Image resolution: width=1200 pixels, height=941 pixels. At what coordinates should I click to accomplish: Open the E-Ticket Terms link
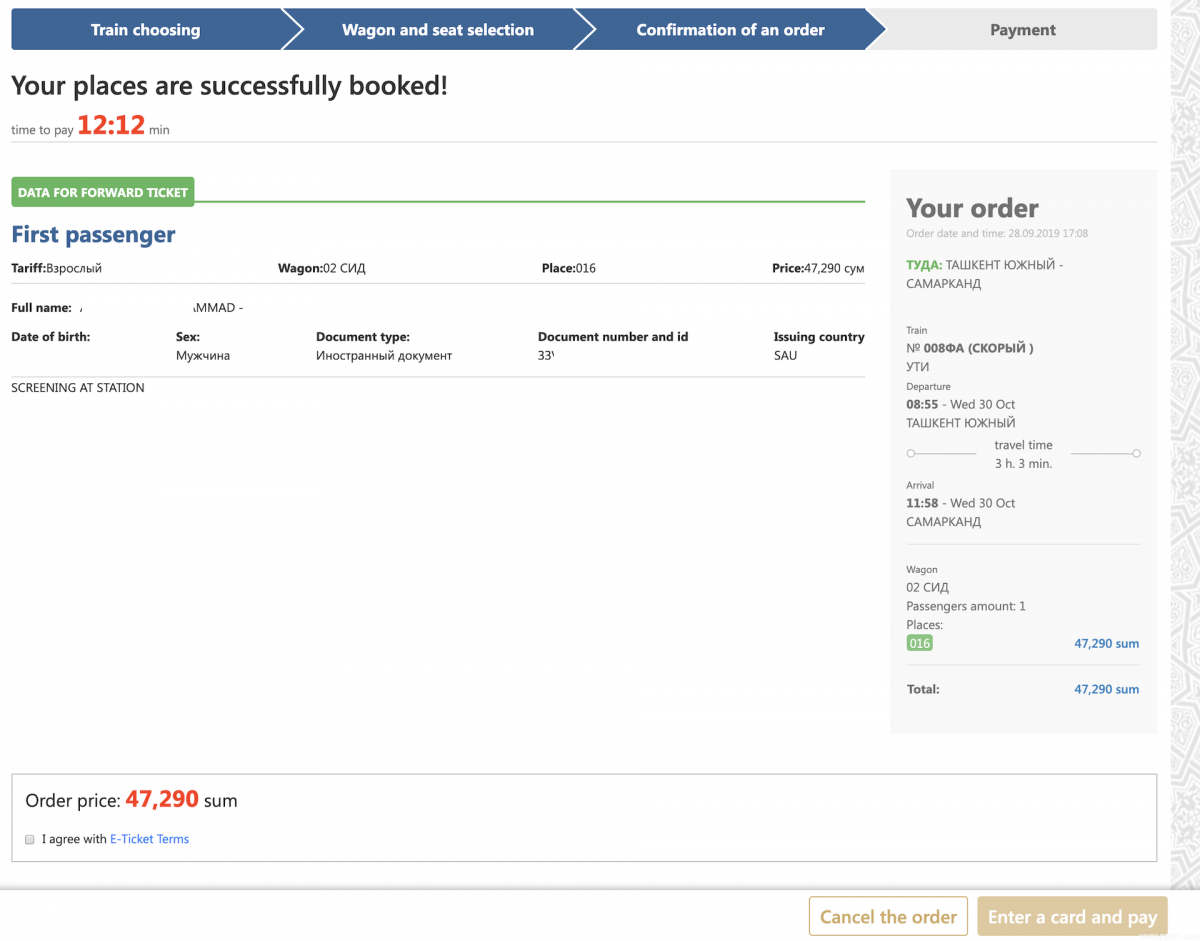tap(149, 840)
